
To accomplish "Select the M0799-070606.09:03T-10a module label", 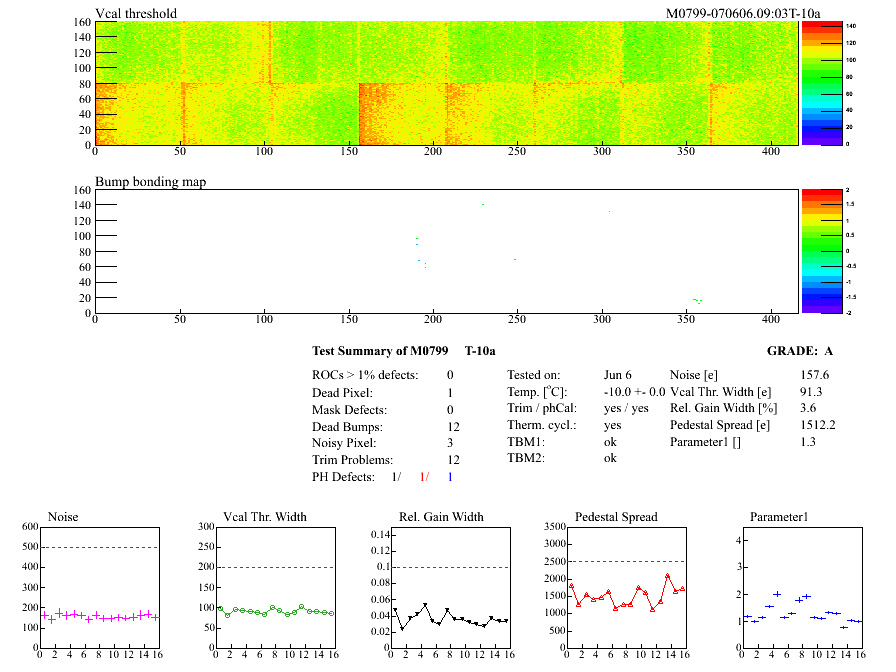I will 743,13.
